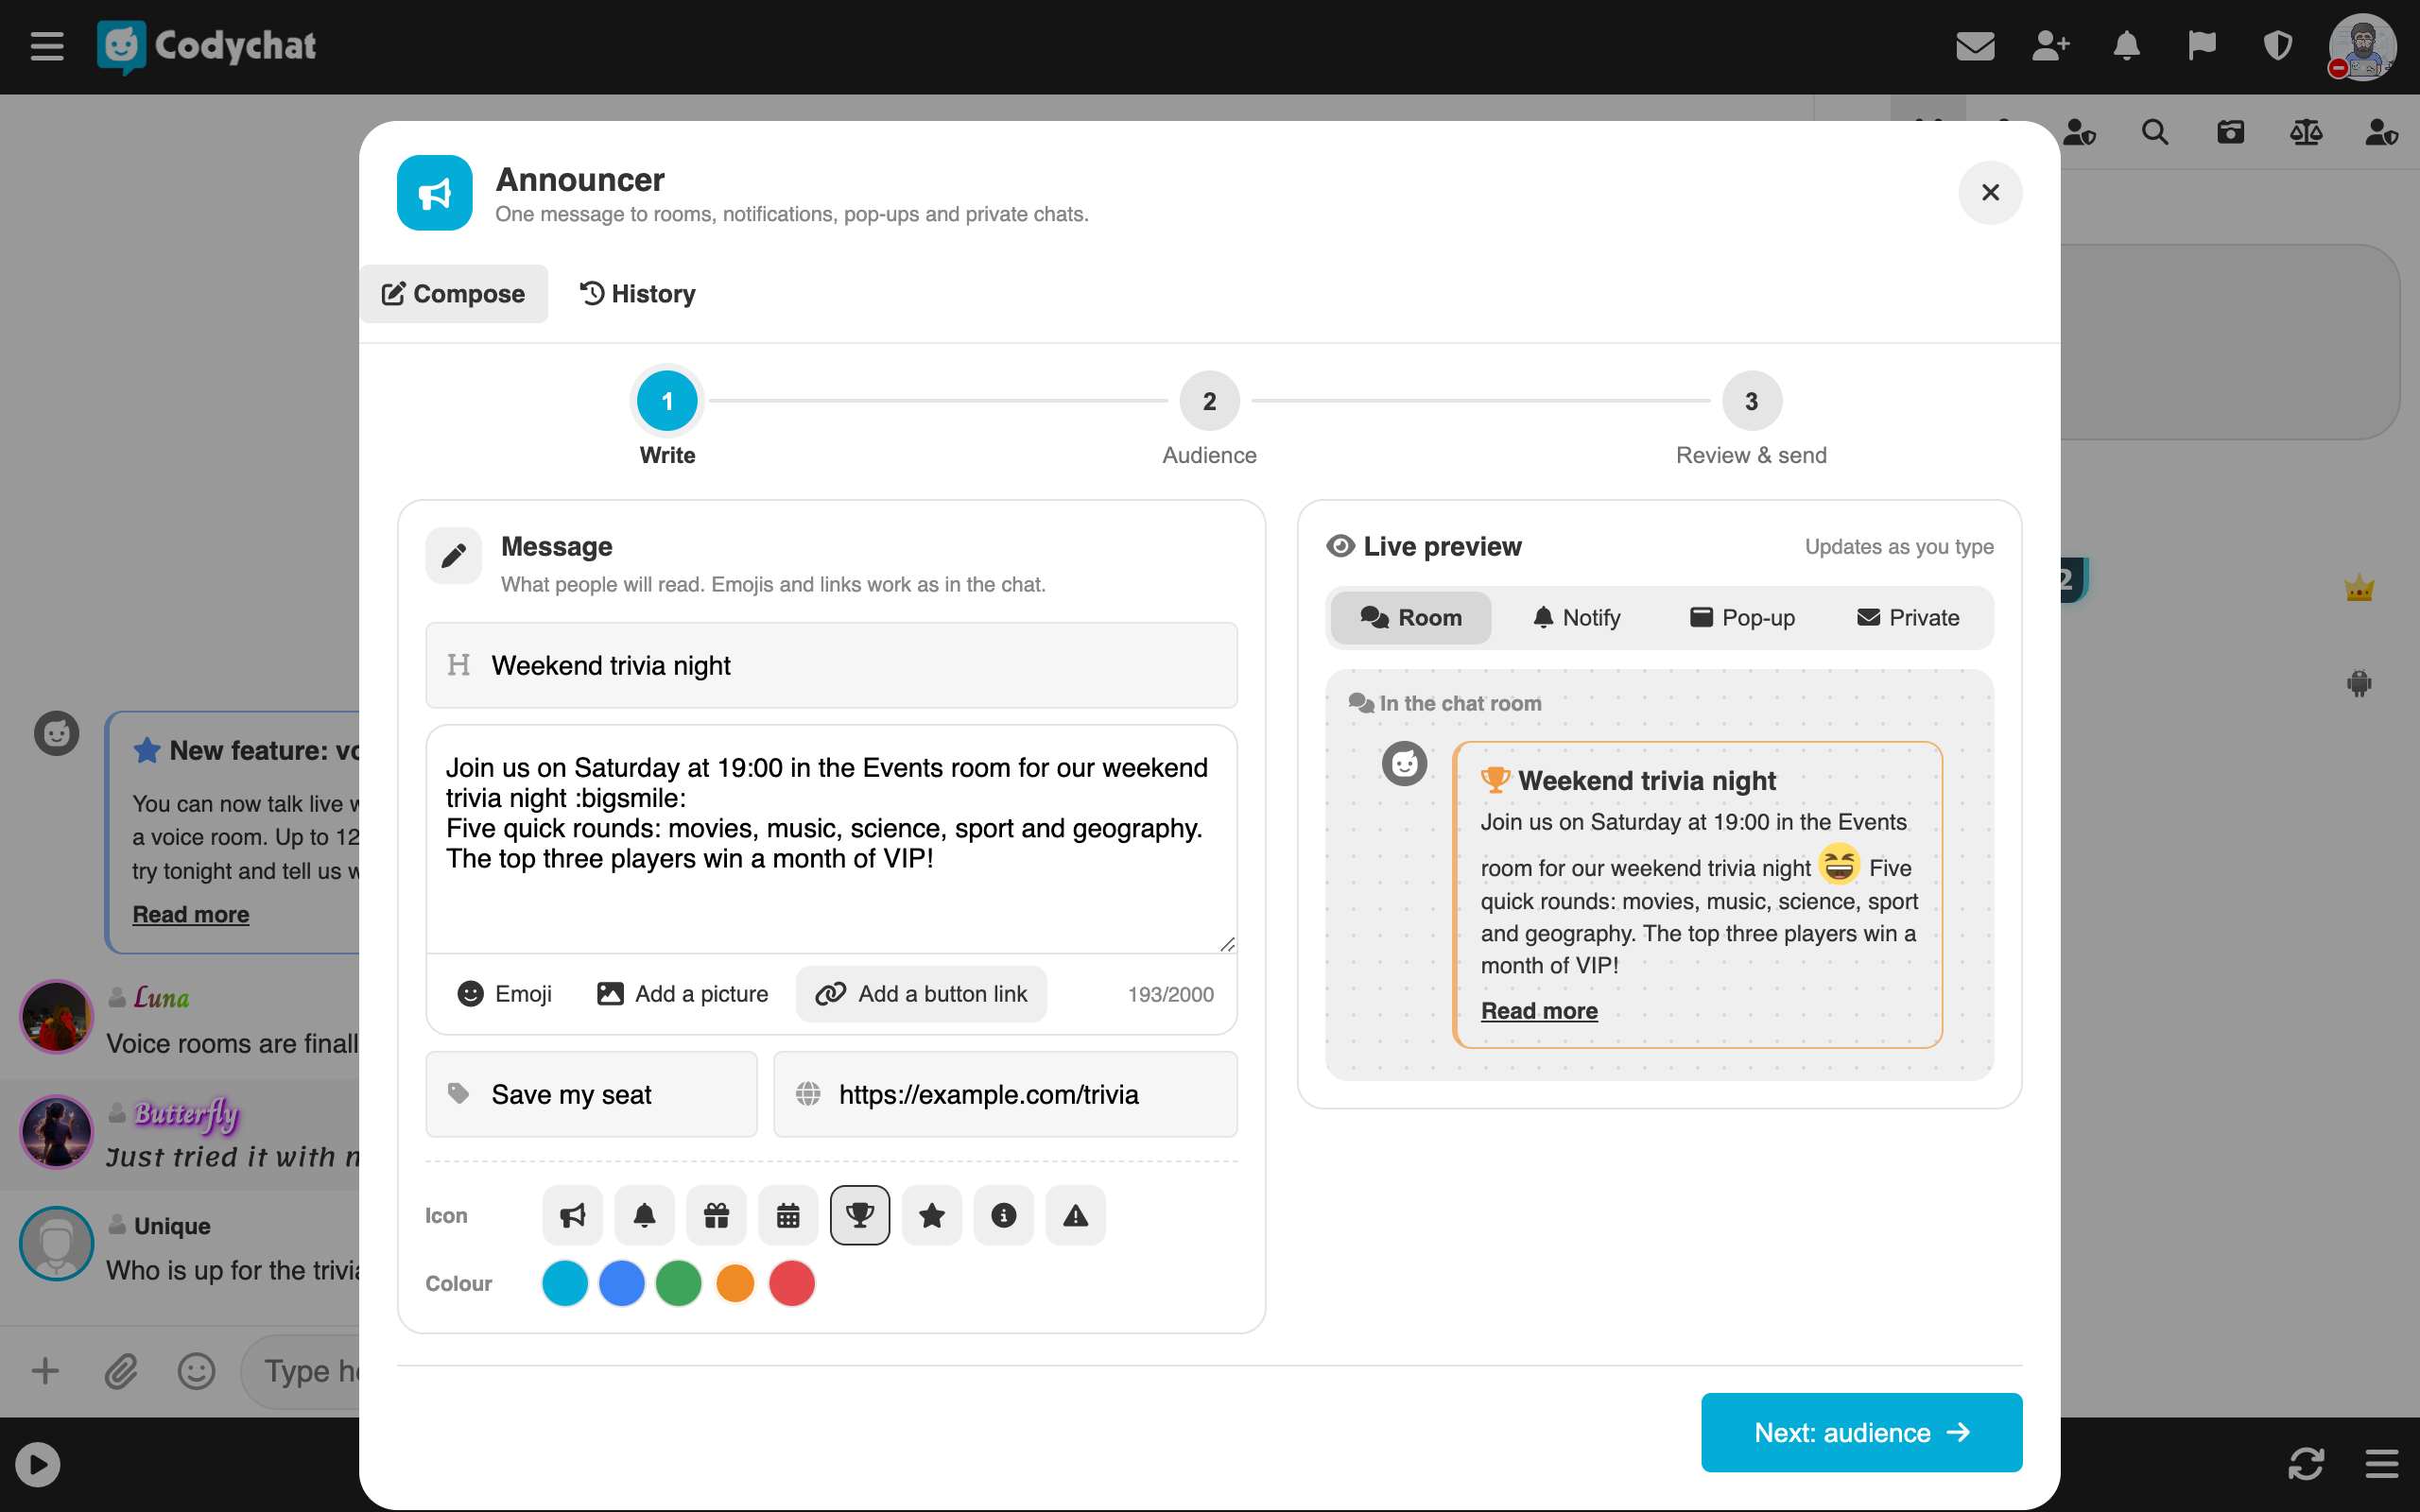Open notifications bell in header
Image resolution: width=2420 pixels, height=1512 pixels.
tap(2127, 46)
